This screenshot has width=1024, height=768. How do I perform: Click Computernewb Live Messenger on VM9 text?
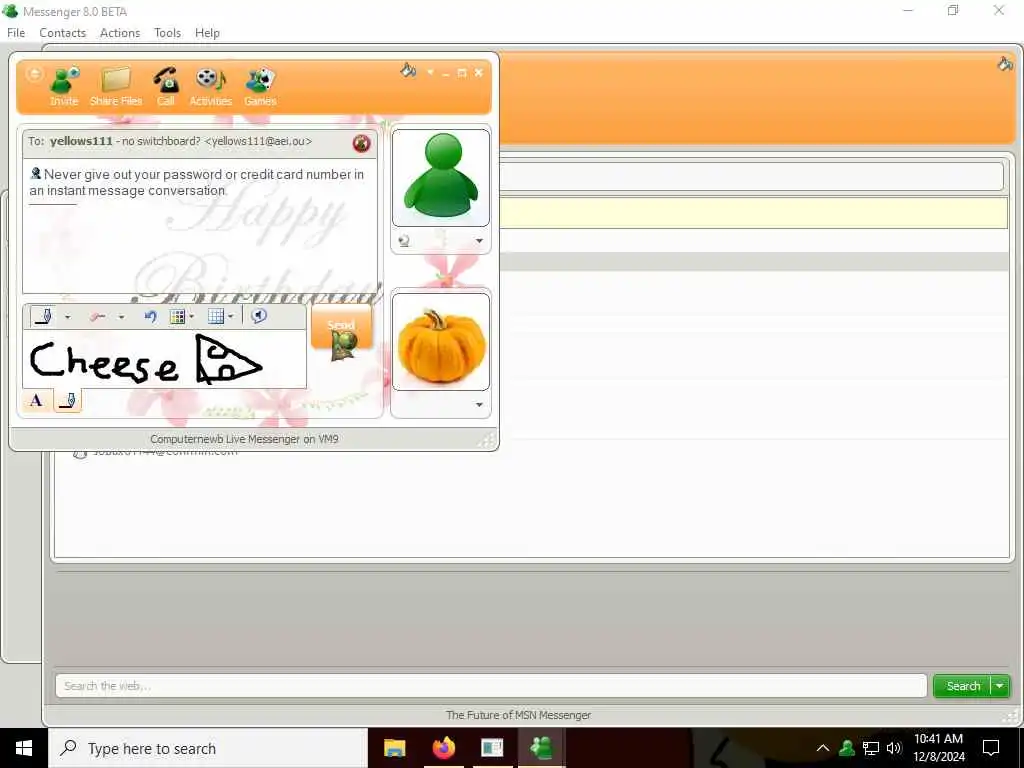click(x=244, y=439)
